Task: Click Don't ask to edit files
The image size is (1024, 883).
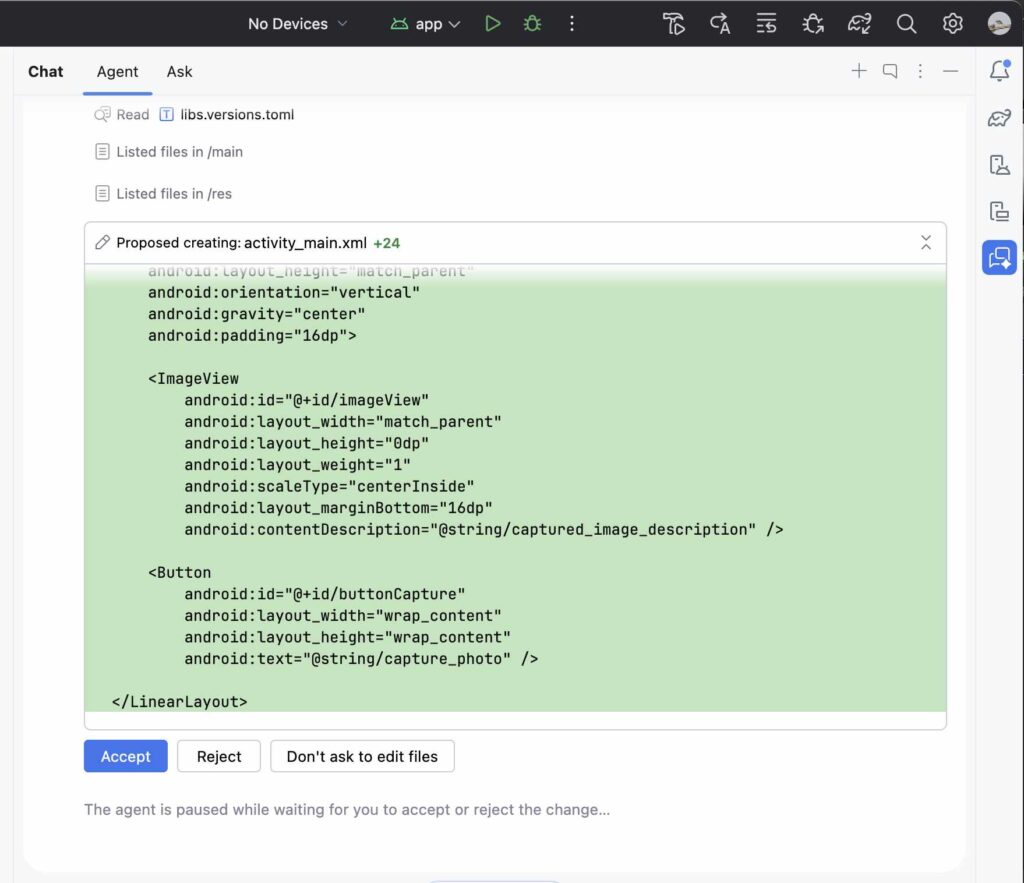Action: (362, 757)
